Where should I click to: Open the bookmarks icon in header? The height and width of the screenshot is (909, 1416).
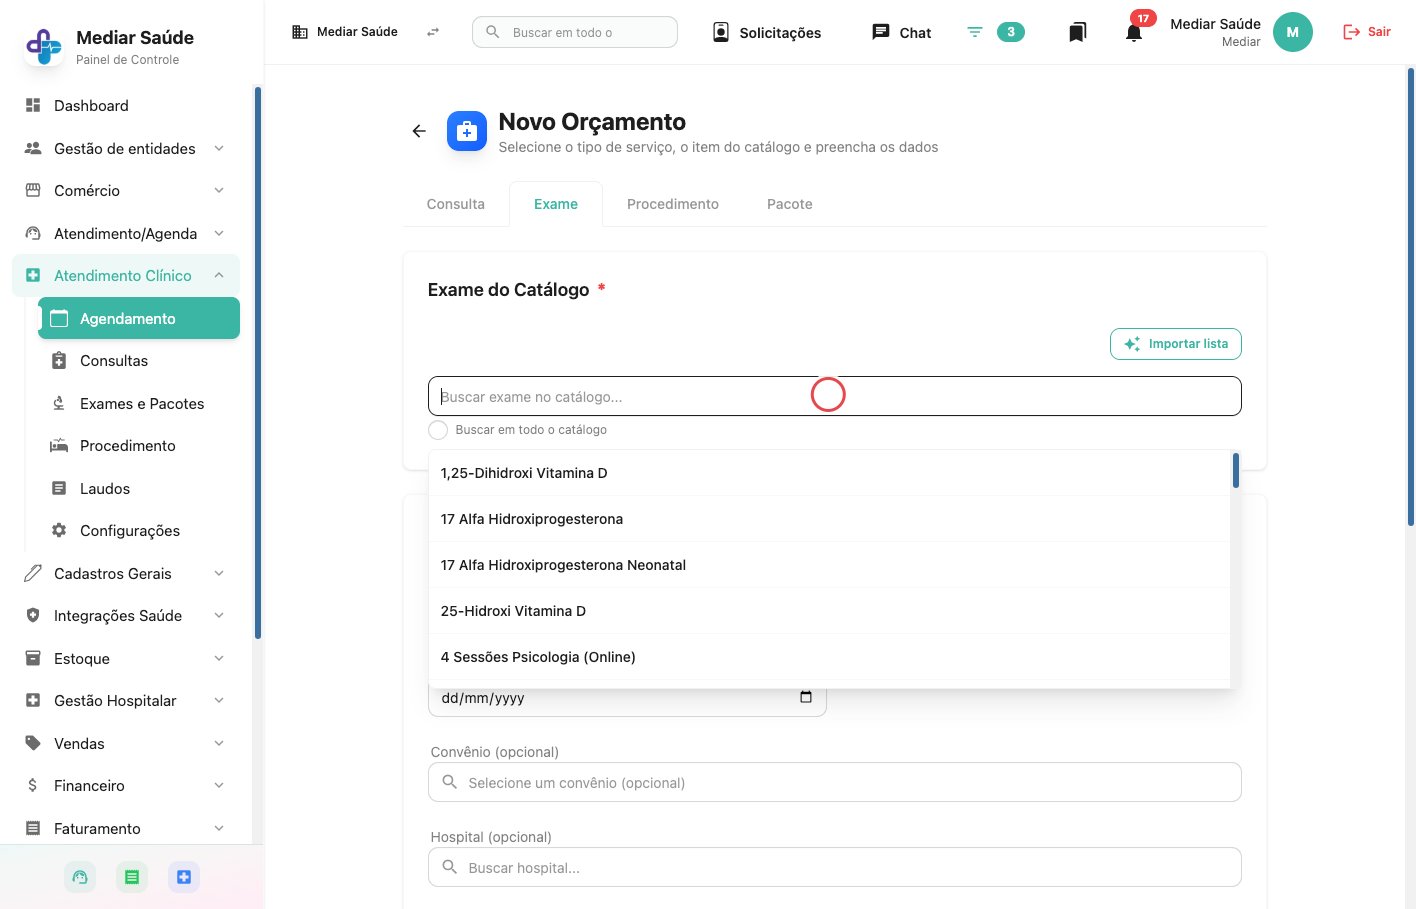pyautogui.click(x=1077, y=33)
